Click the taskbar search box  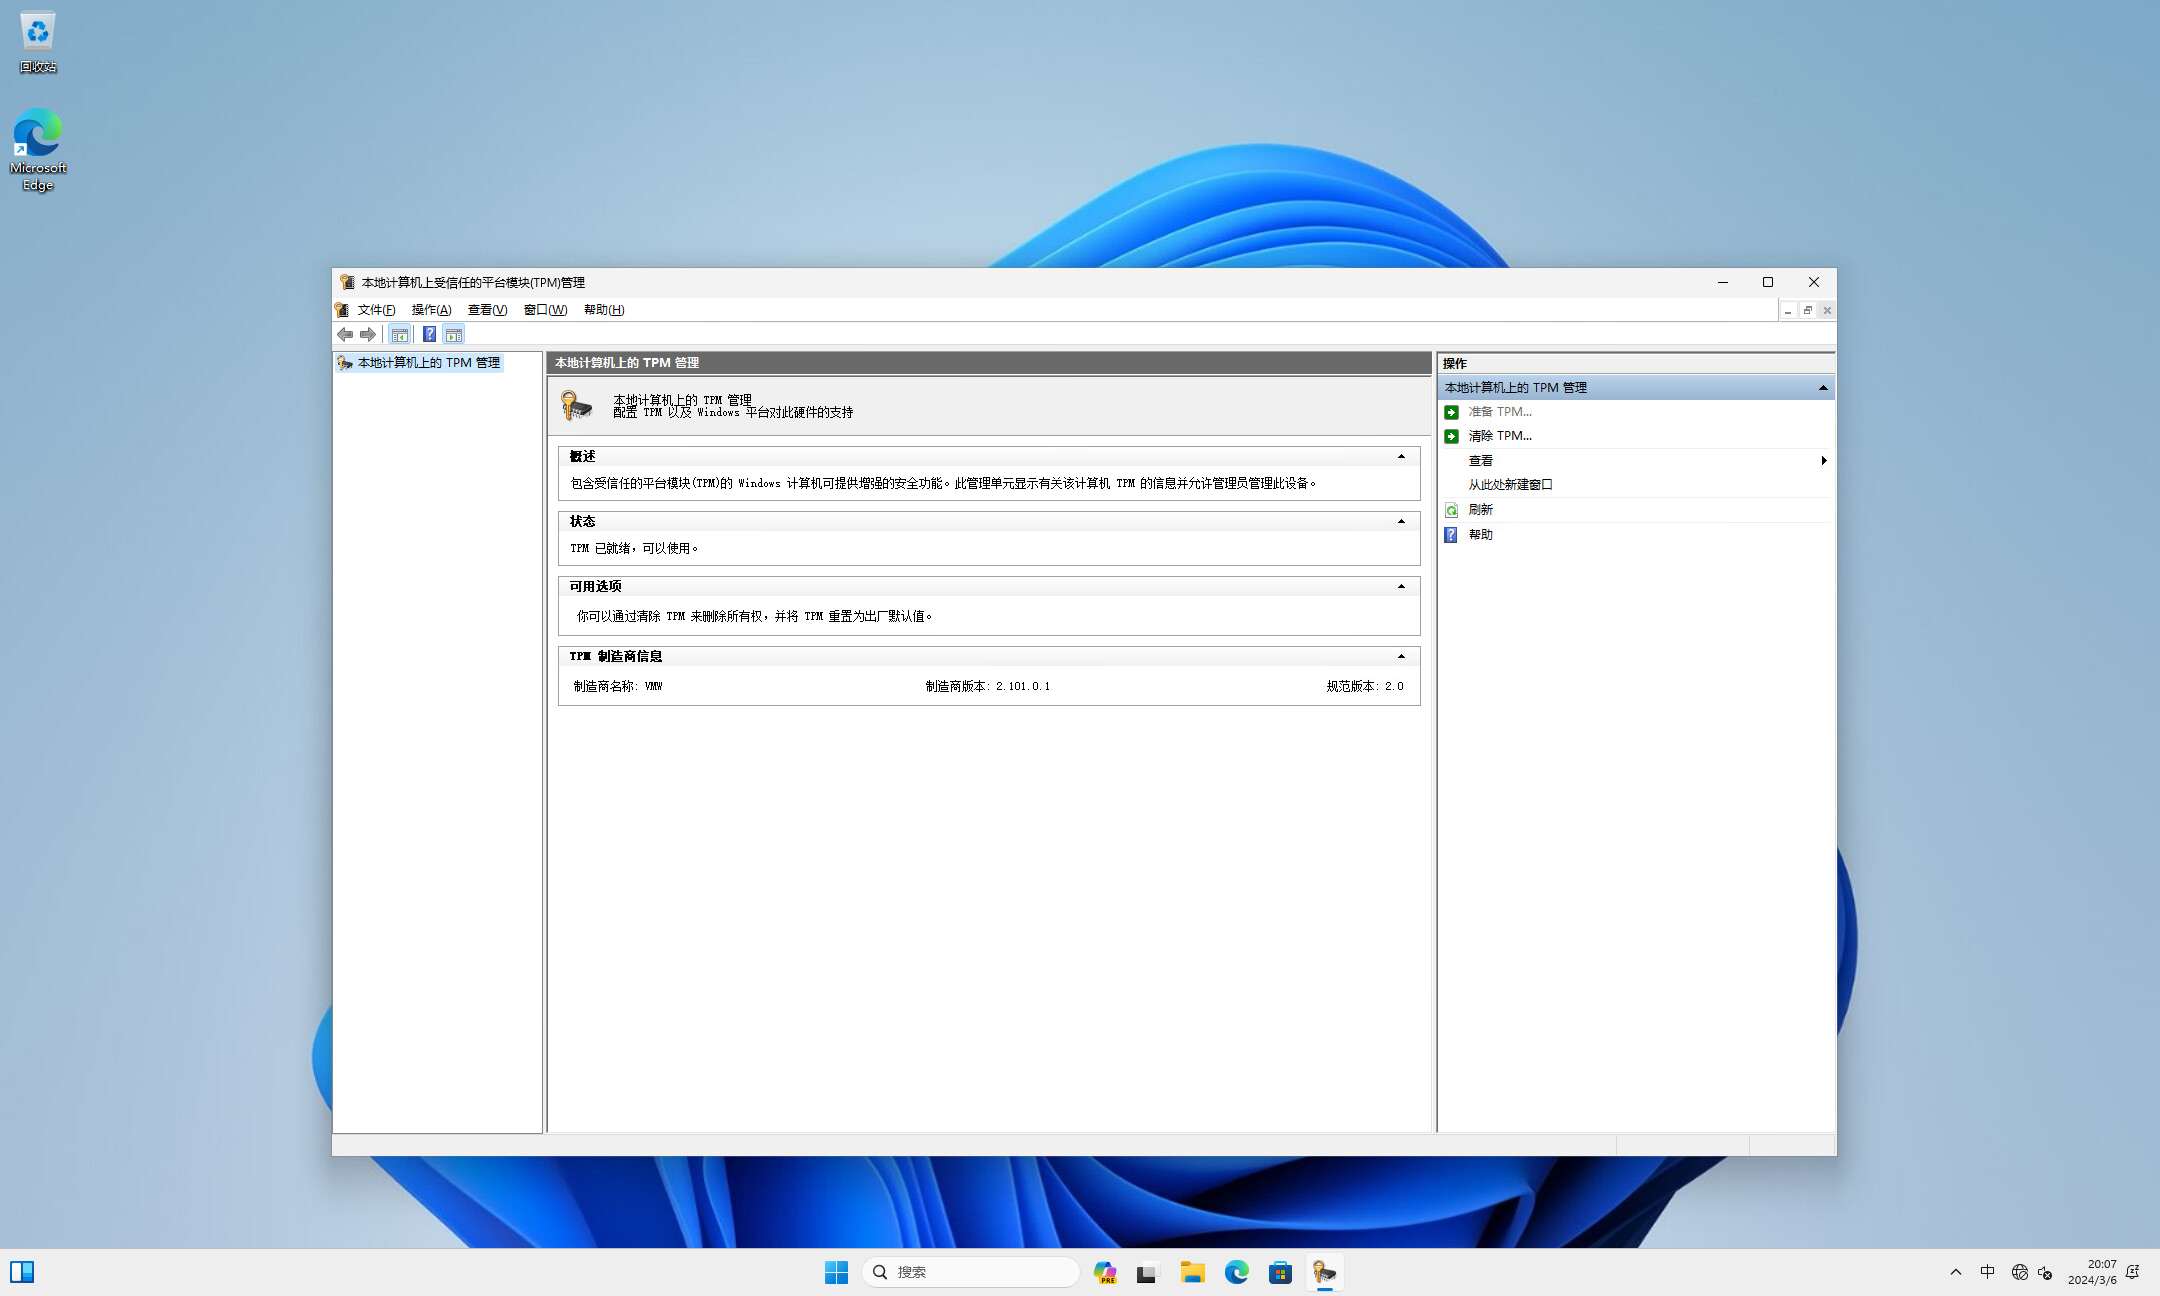coord(970,1272)
